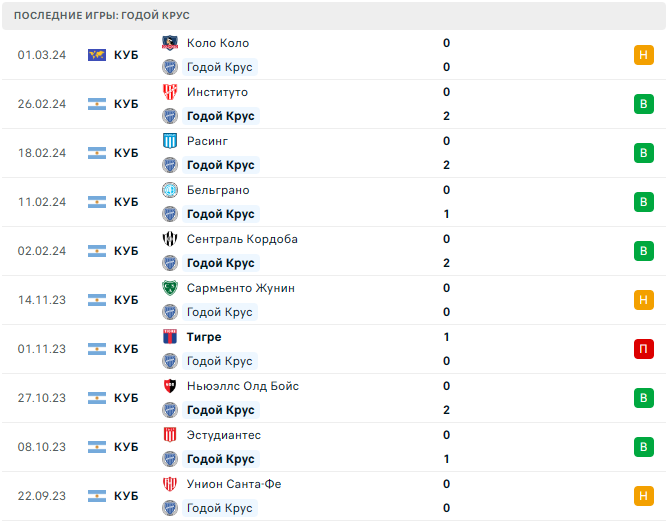Screen dimensions: 668x522
Task: Click the Instituto team crest
Action: click(x=169, y=92)
